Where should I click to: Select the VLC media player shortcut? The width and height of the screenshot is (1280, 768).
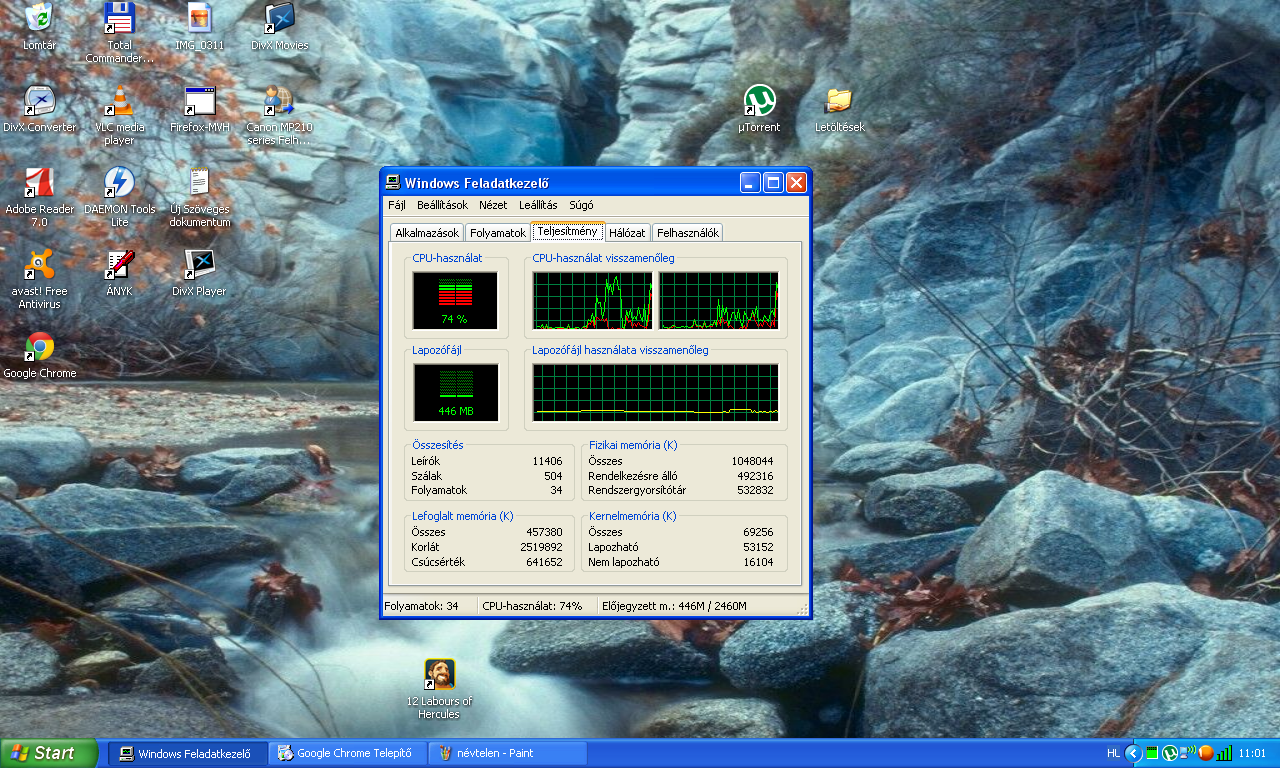(x=120, y=102)
